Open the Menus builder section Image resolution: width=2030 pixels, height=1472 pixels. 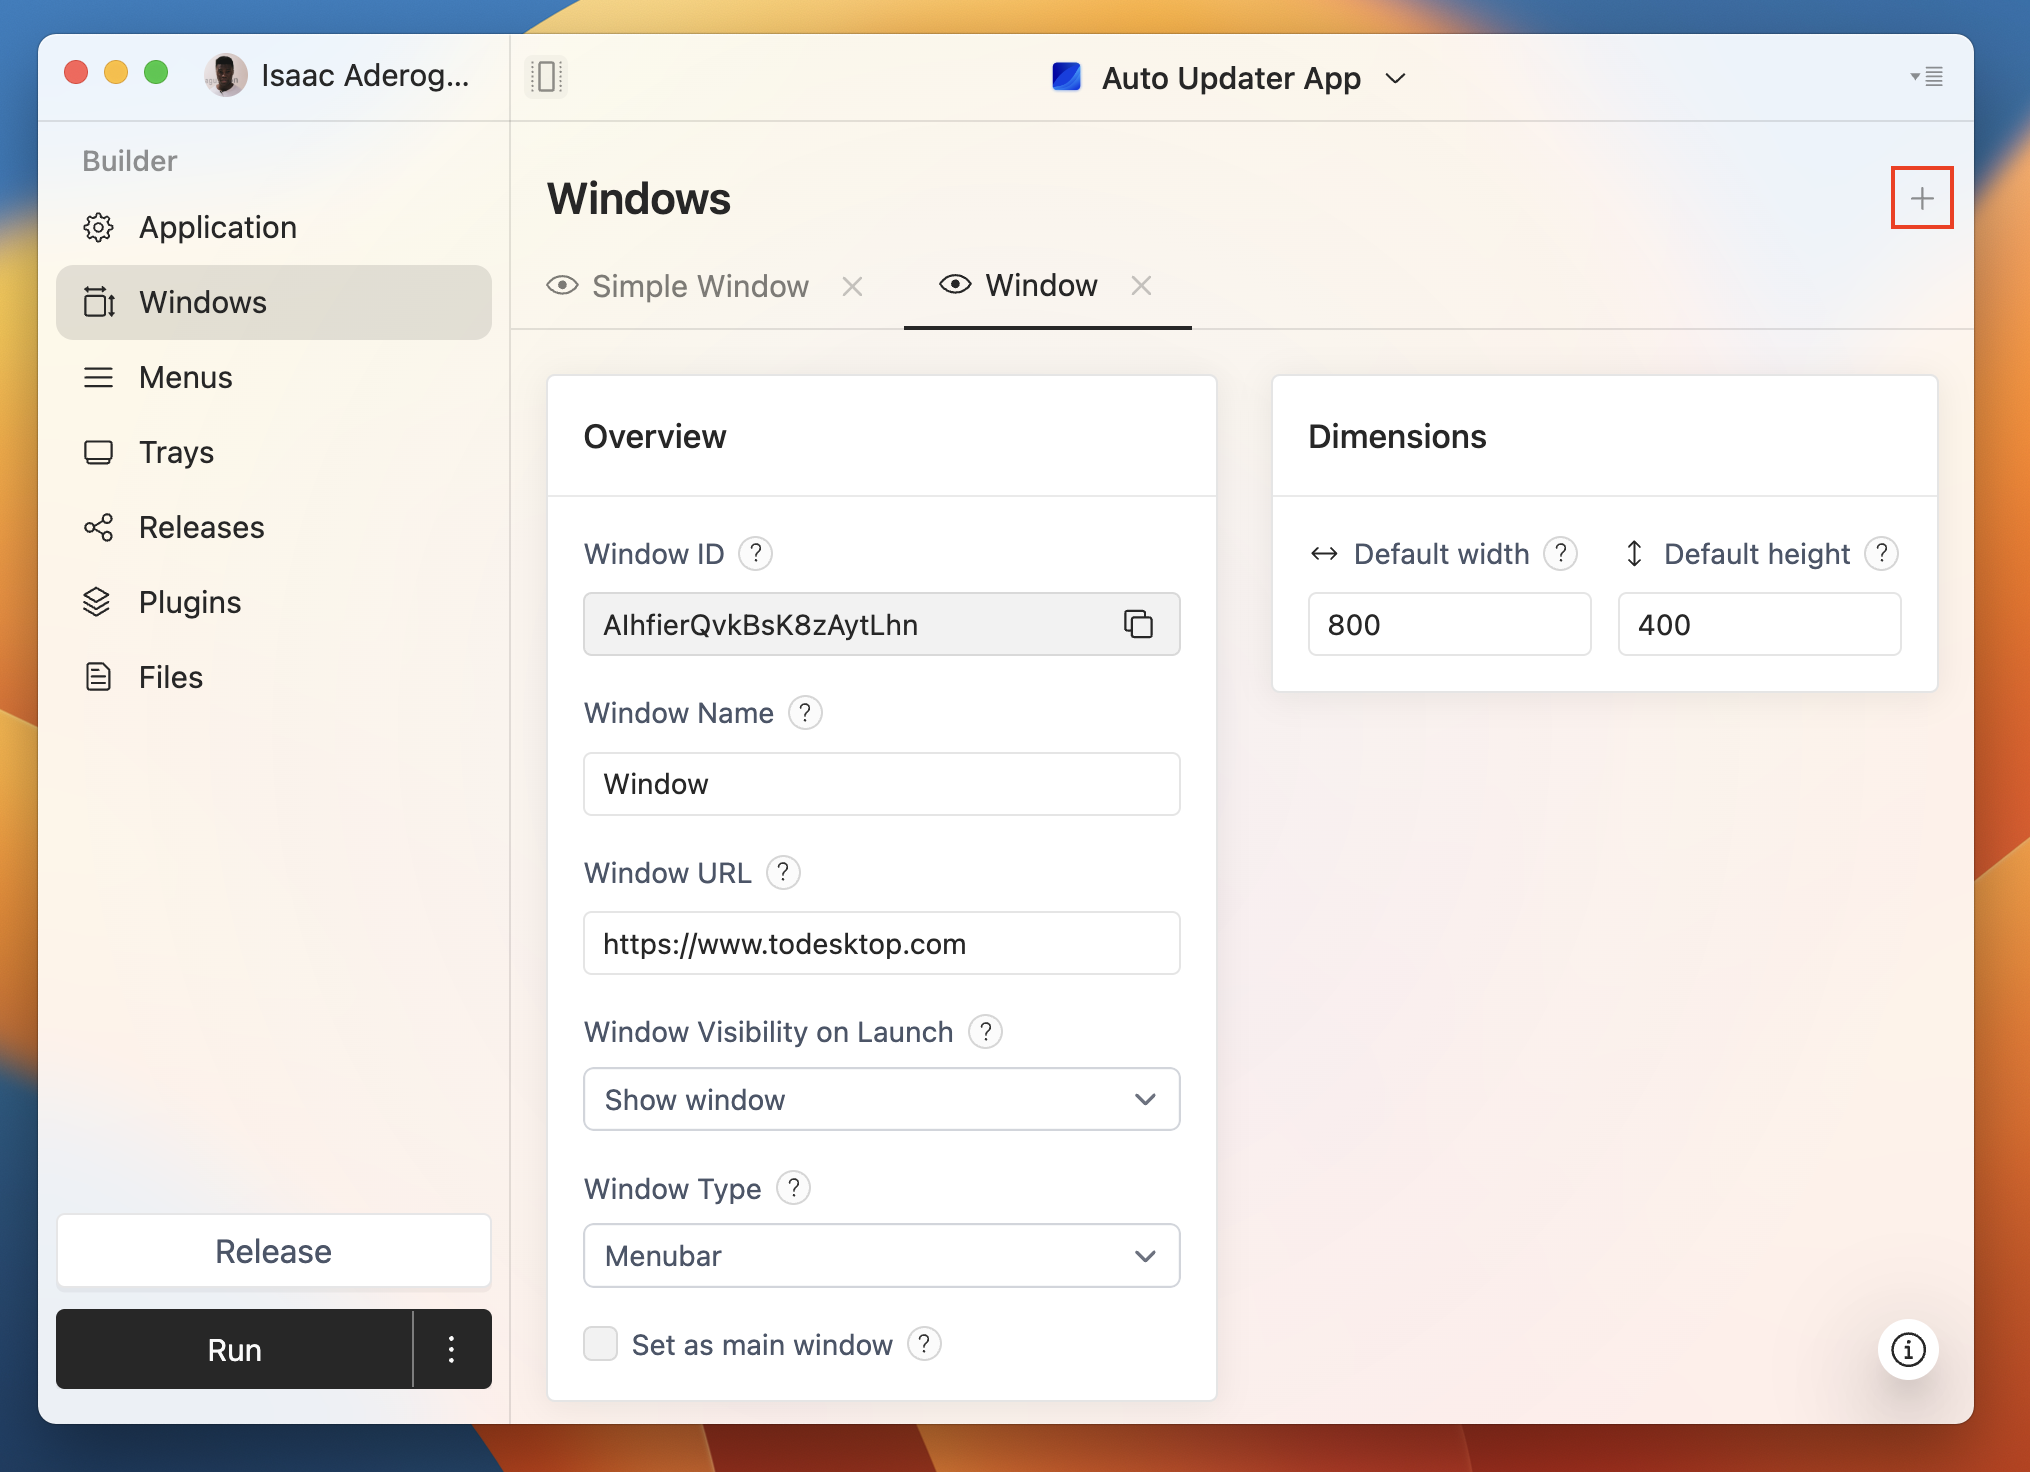[x=186, y=377]
